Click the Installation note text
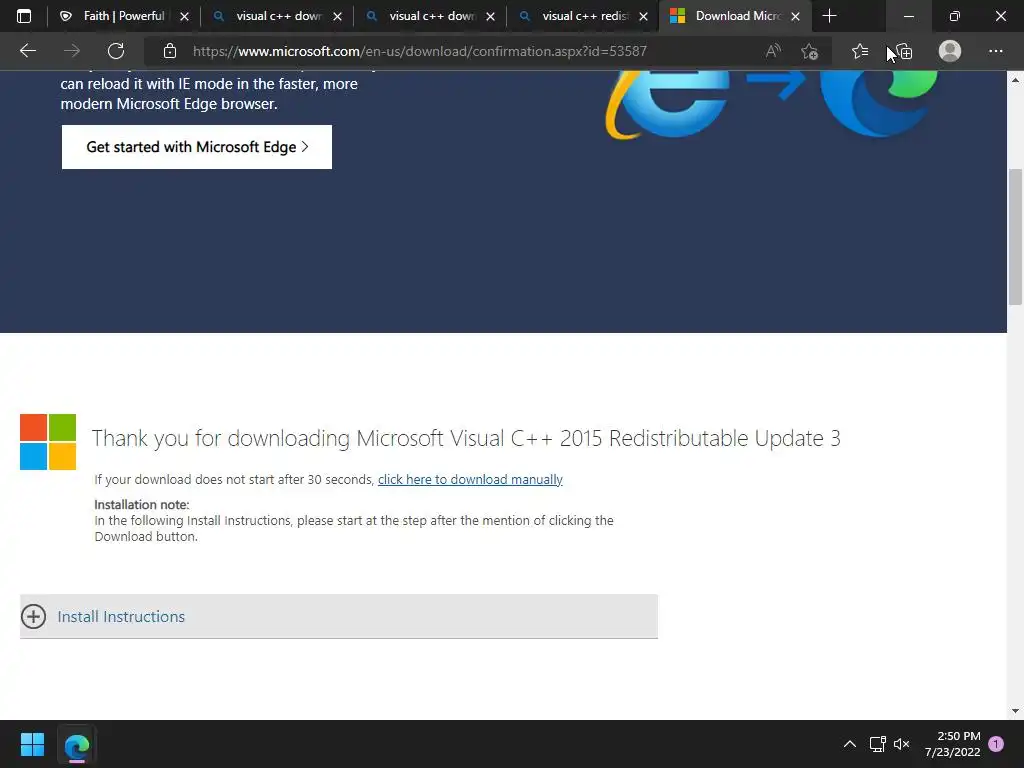This screenshot has height=768, width=1024. click(x=142, y=505)
